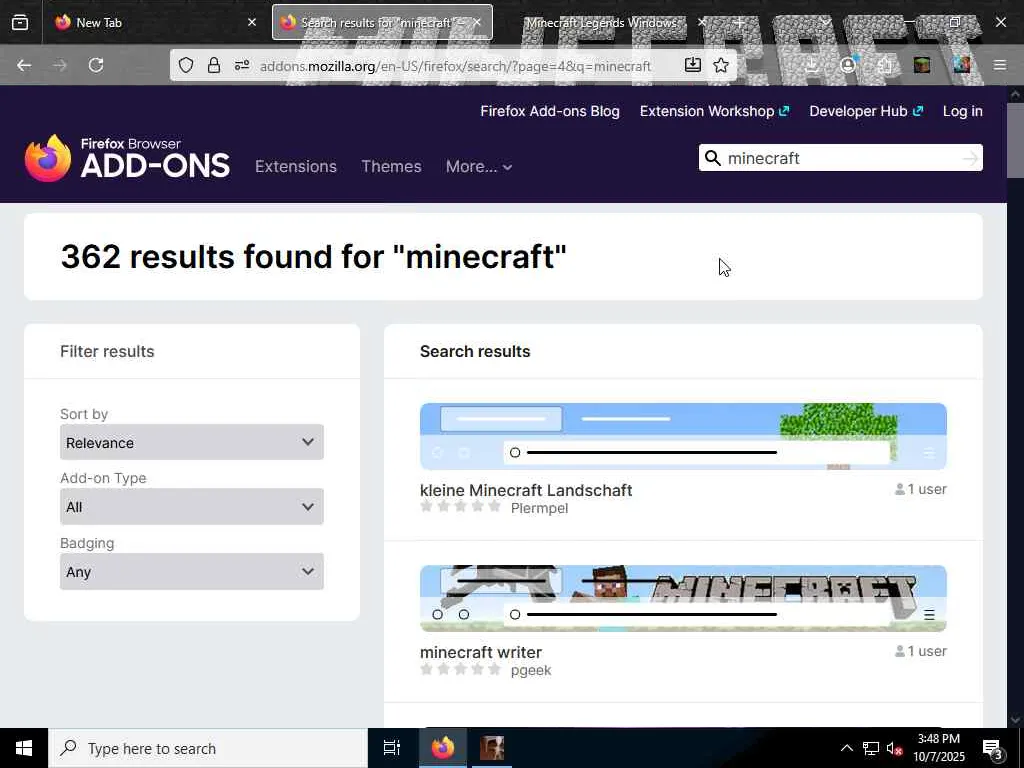Screen dimensions: 1024x768
Task: Close the Search results tab
Action: (477, 22)
